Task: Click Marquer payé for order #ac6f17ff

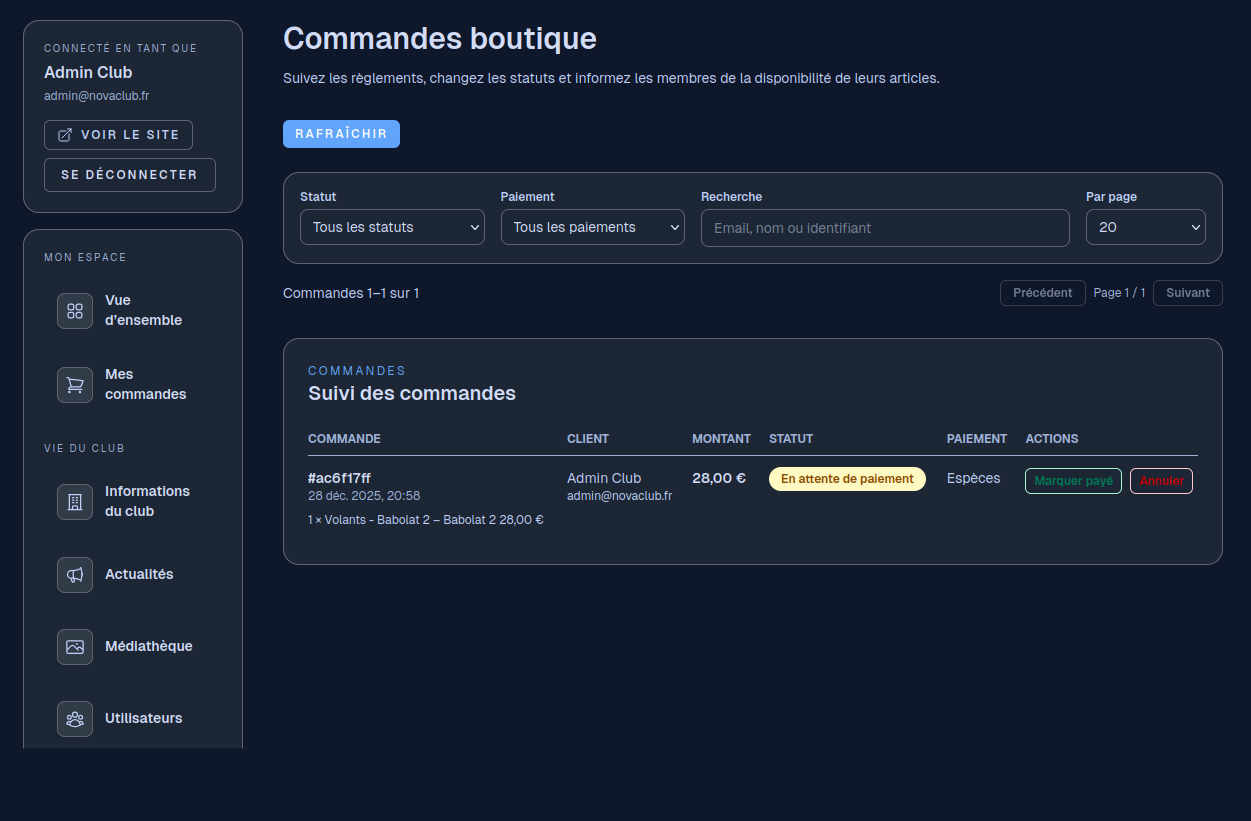Action: click(x=1073, y=481)
